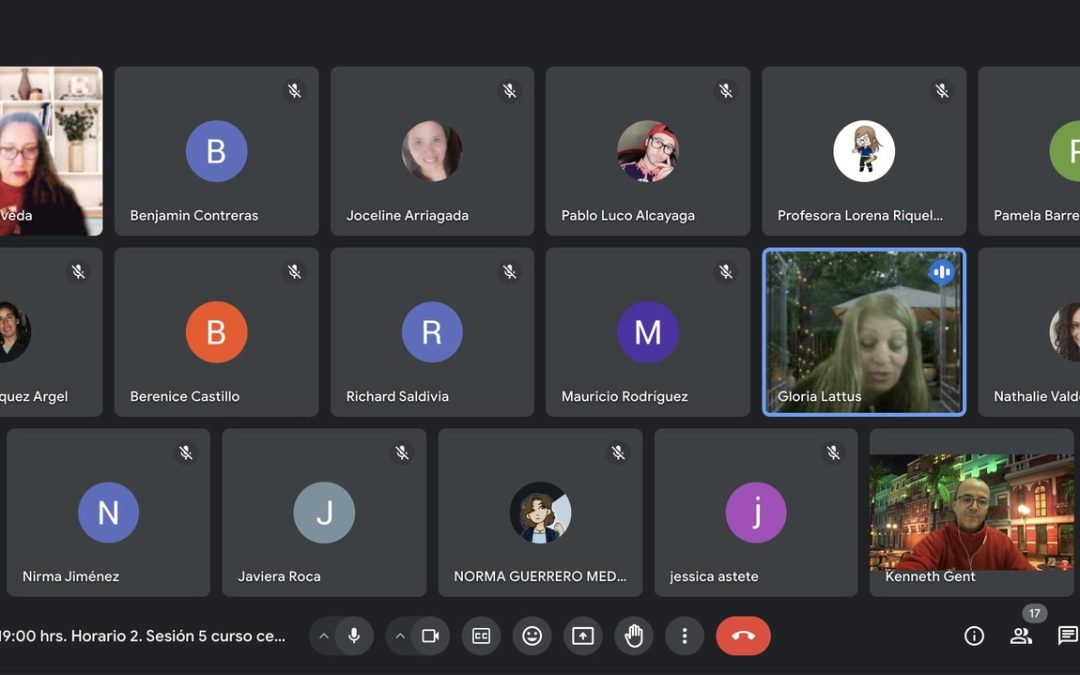1080x675 pixels.
Task: Click muted mic icon on Berenice Castillo tile
Action: [x=294, y=271]
